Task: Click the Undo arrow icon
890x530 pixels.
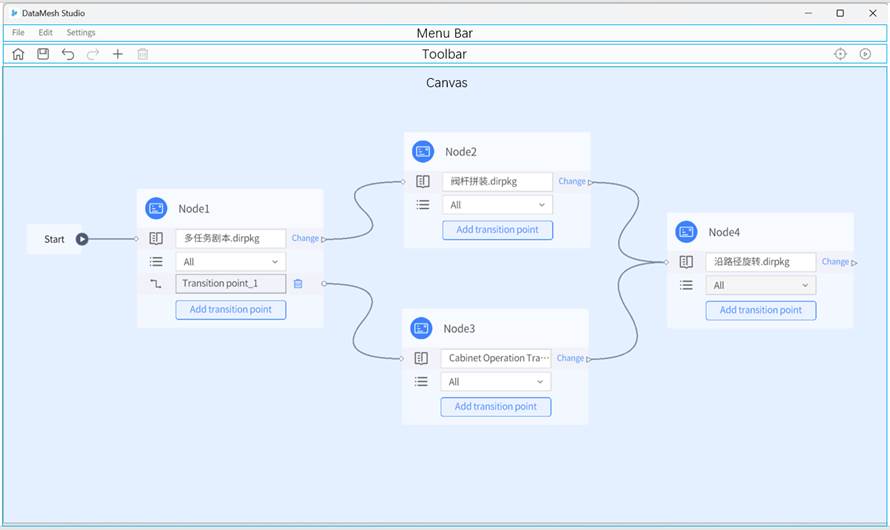Action: pos(68,54)
